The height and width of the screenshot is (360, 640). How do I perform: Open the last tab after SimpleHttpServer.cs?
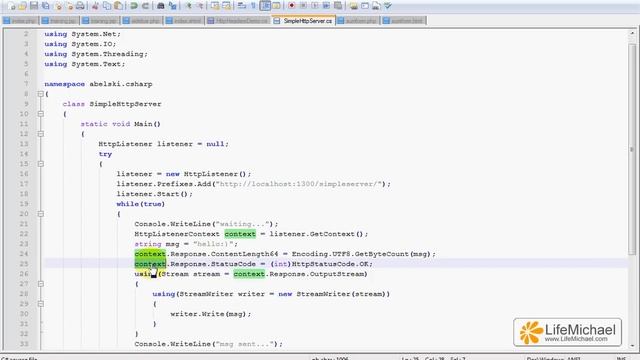[x=403, y=20]
